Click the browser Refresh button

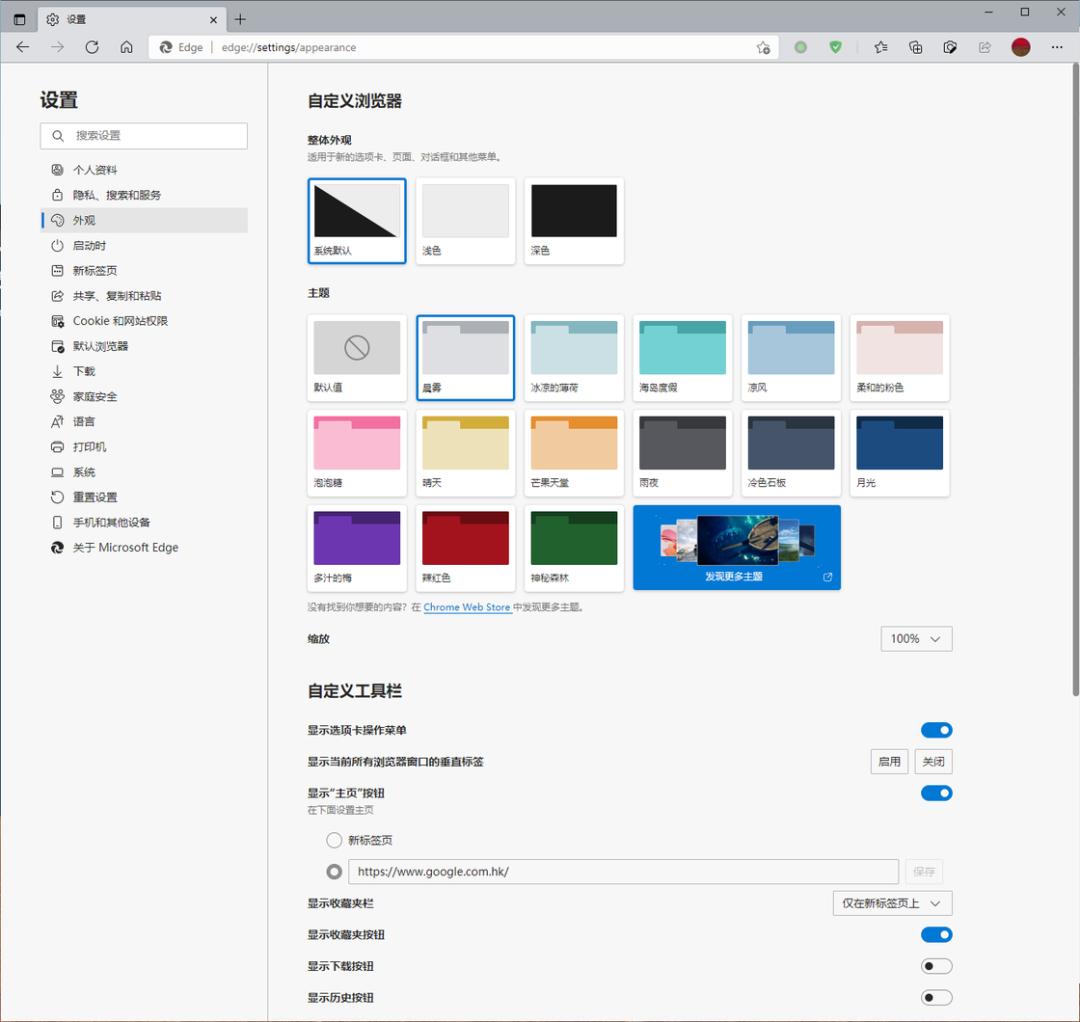92,47
